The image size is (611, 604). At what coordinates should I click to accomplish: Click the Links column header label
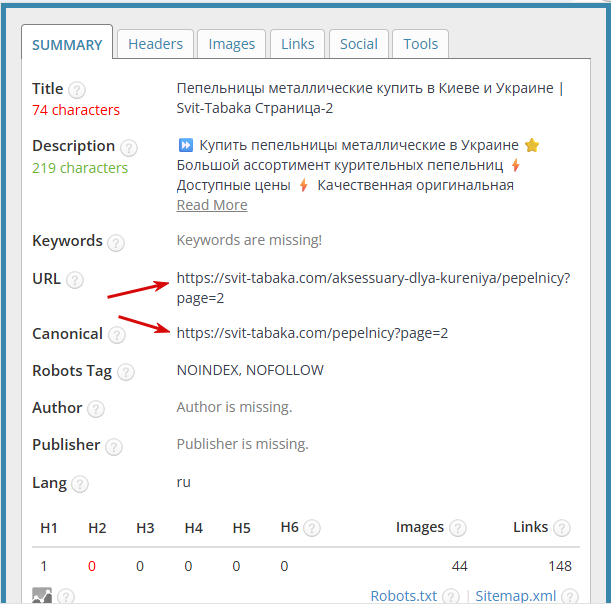(530, 527)
